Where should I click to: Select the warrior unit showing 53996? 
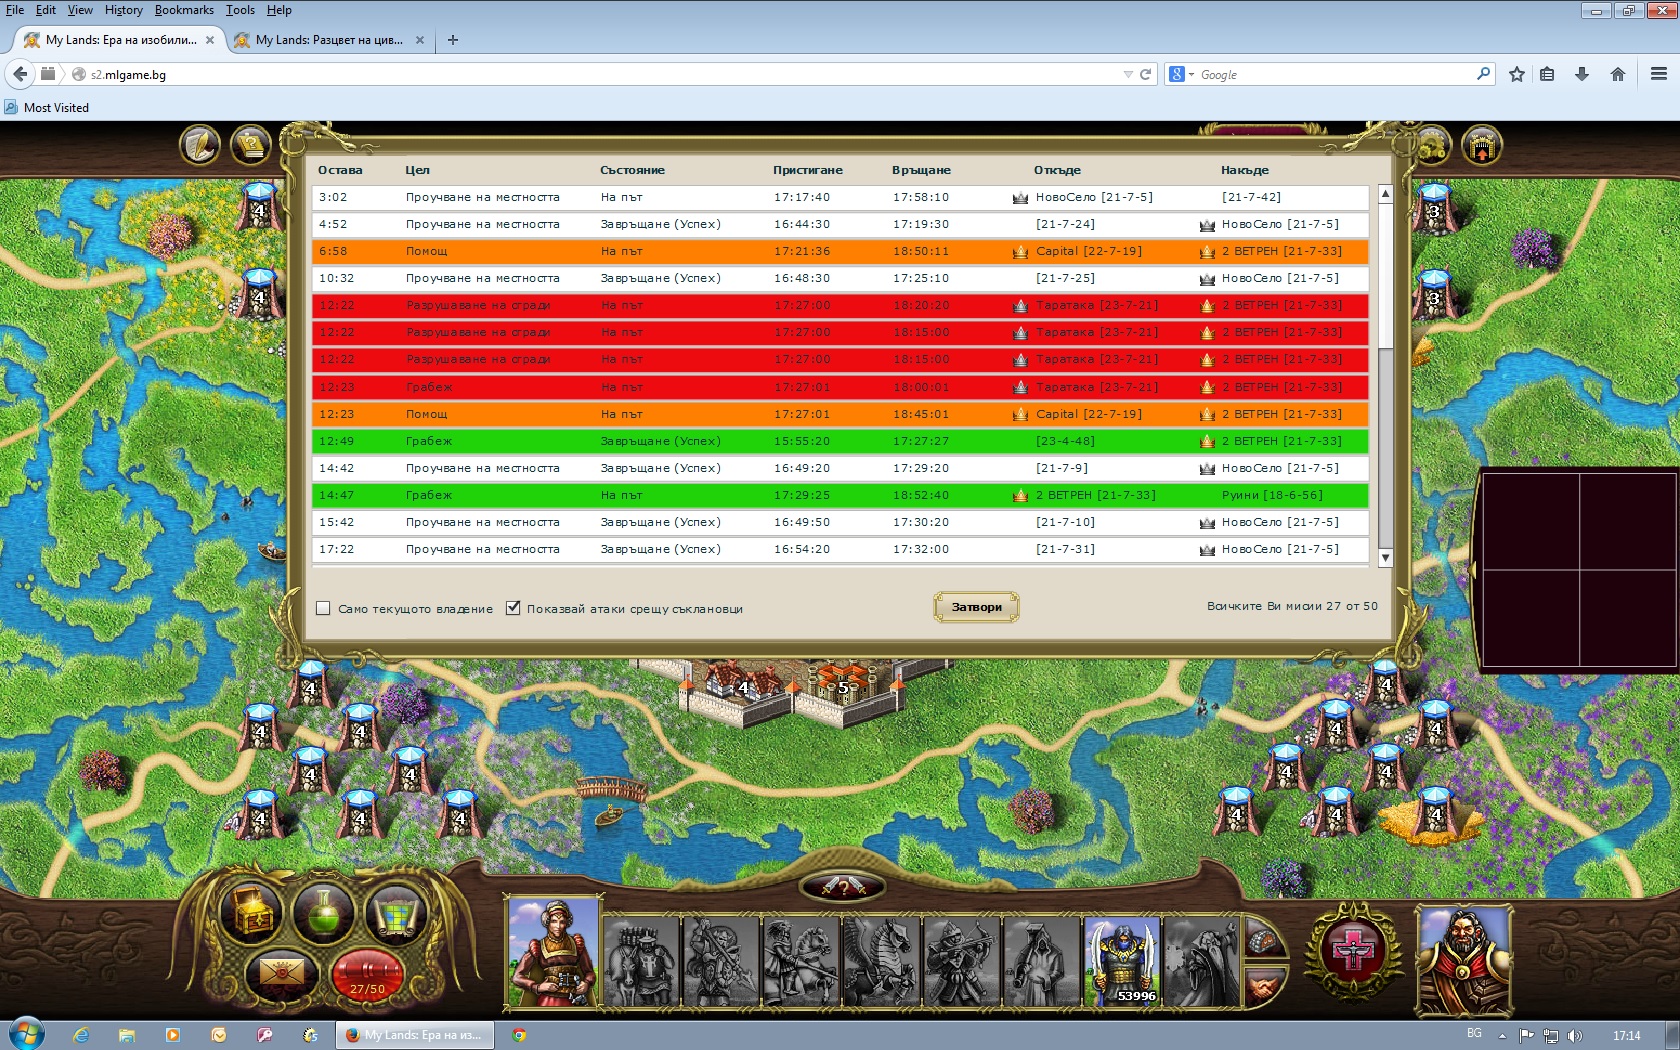pos(1122,961)
